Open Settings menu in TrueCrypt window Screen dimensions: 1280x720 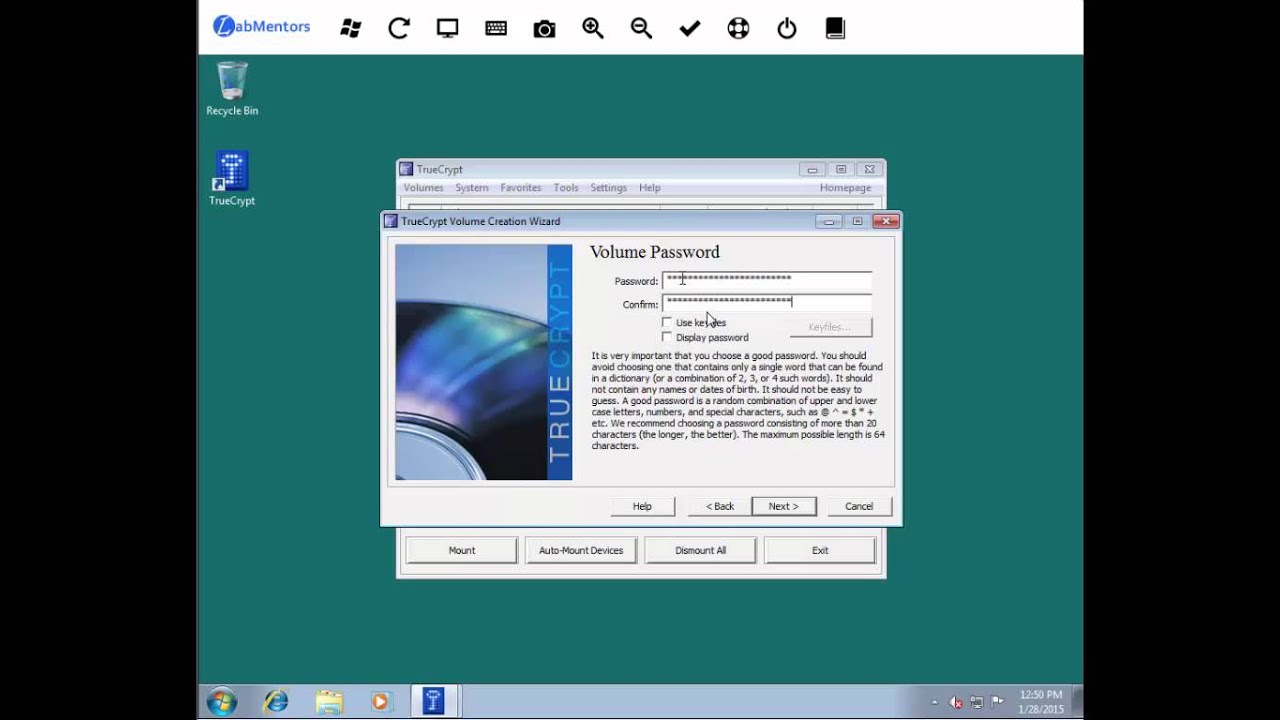click(x=608, y=188)
